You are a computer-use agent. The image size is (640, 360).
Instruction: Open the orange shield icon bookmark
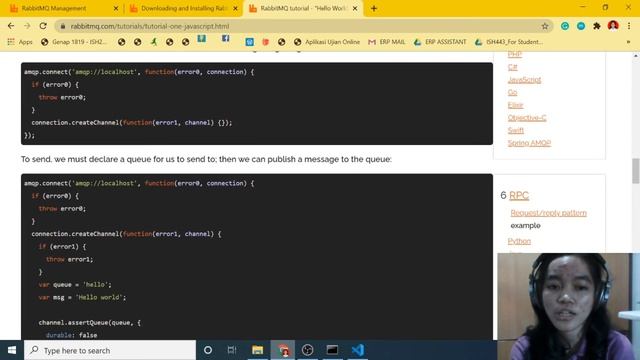[266, 42]
